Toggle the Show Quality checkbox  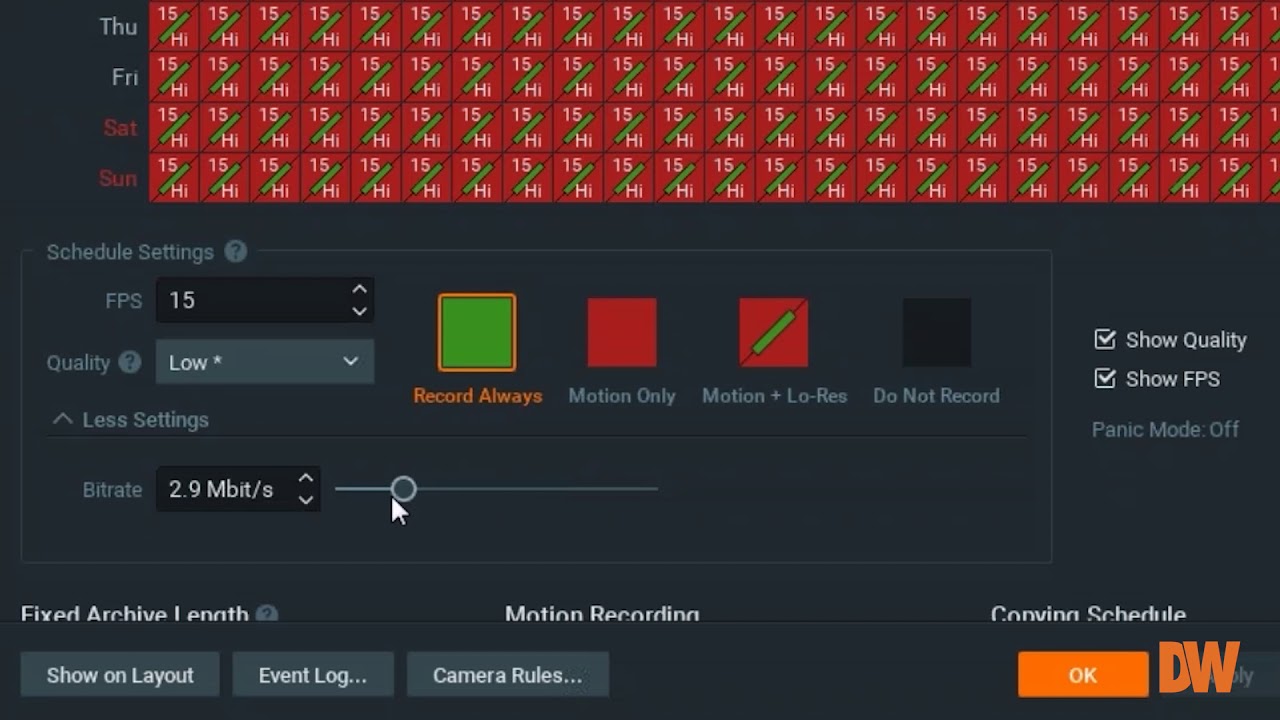click(x=1105, y=340)
